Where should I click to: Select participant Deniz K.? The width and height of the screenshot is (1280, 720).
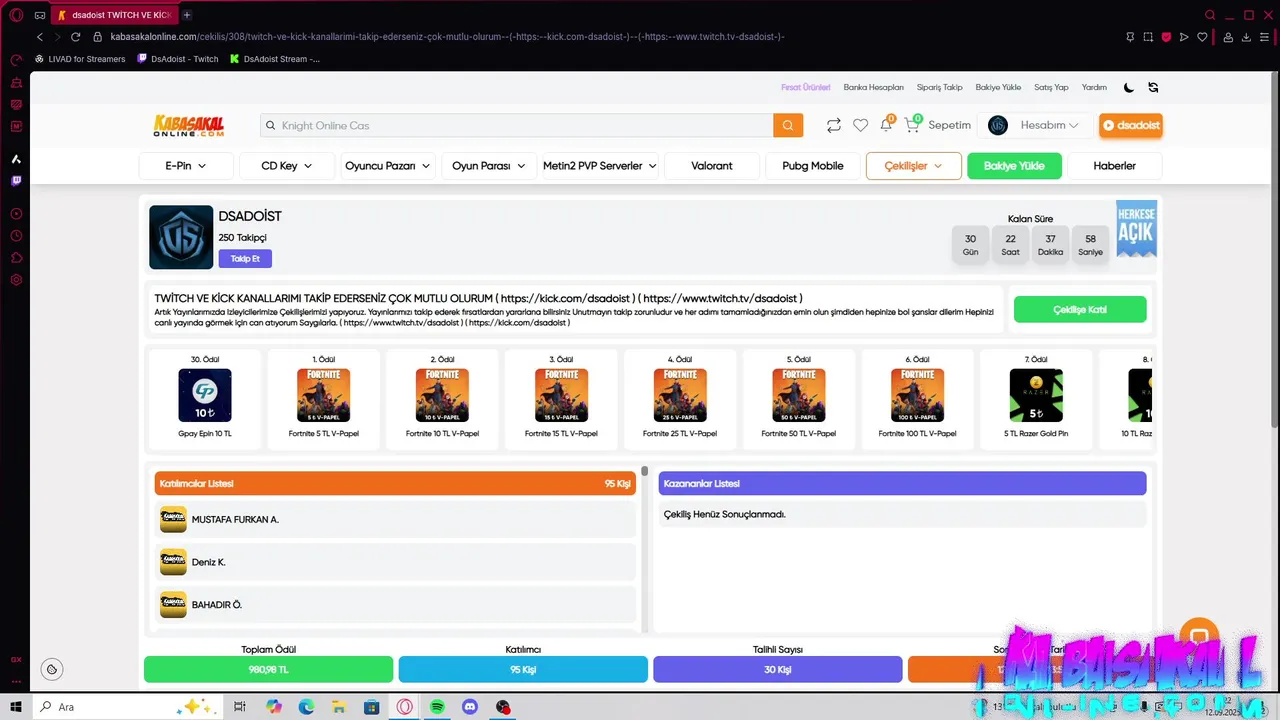coord(395,562)
